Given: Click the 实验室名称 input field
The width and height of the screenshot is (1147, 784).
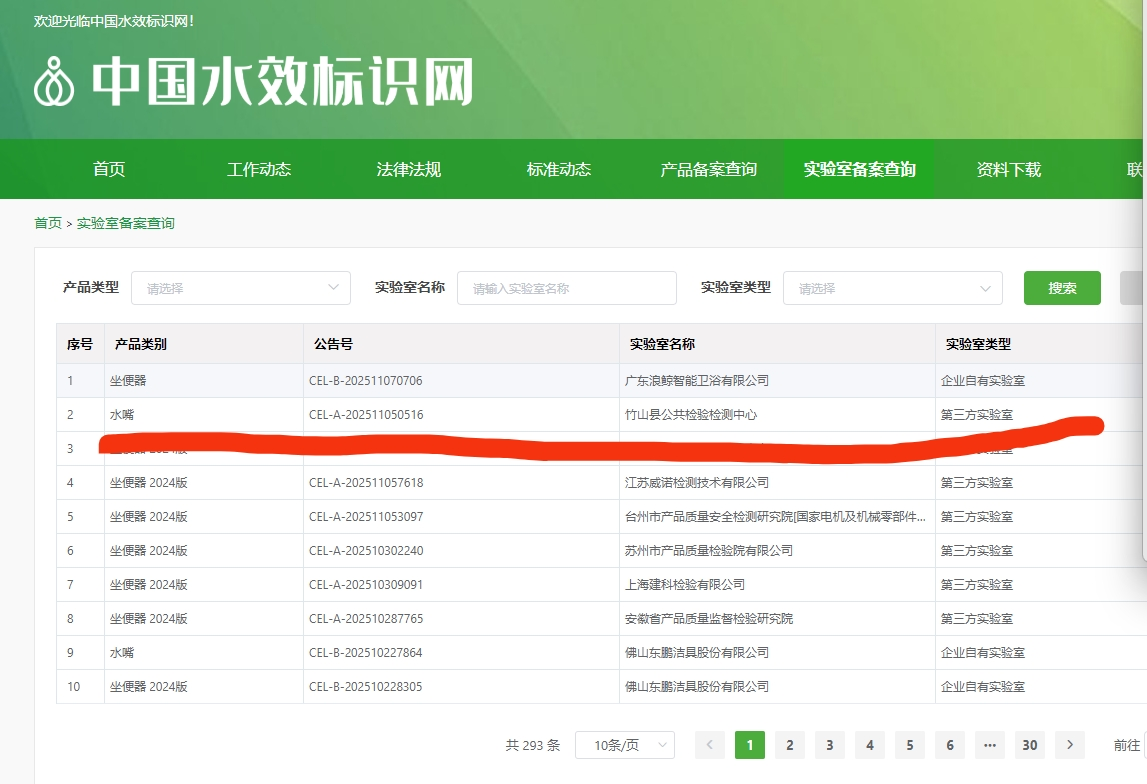Looking at the screenshot, I should tap(566, 288).
